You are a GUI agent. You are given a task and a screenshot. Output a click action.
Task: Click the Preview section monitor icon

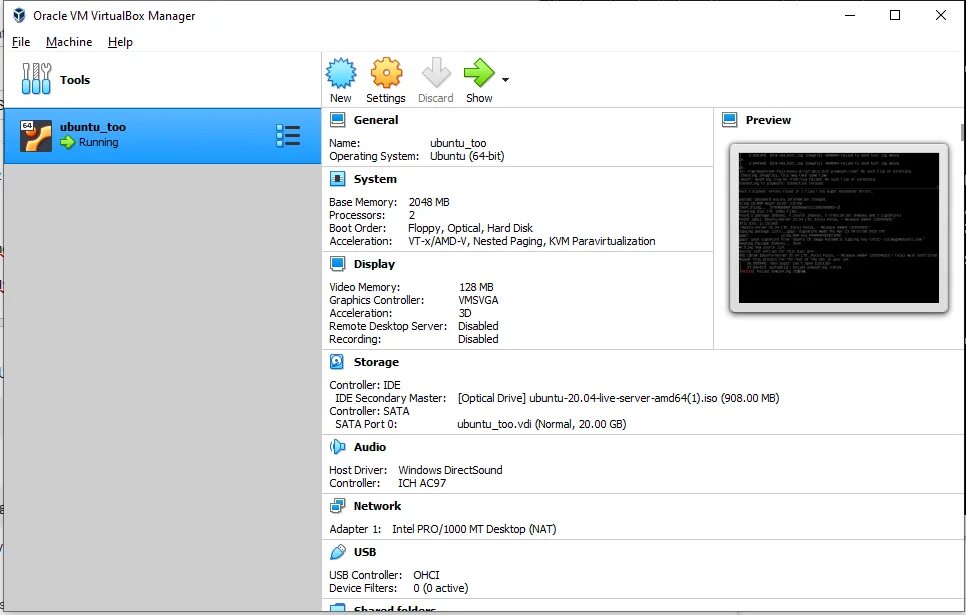(x=729, y=120)
